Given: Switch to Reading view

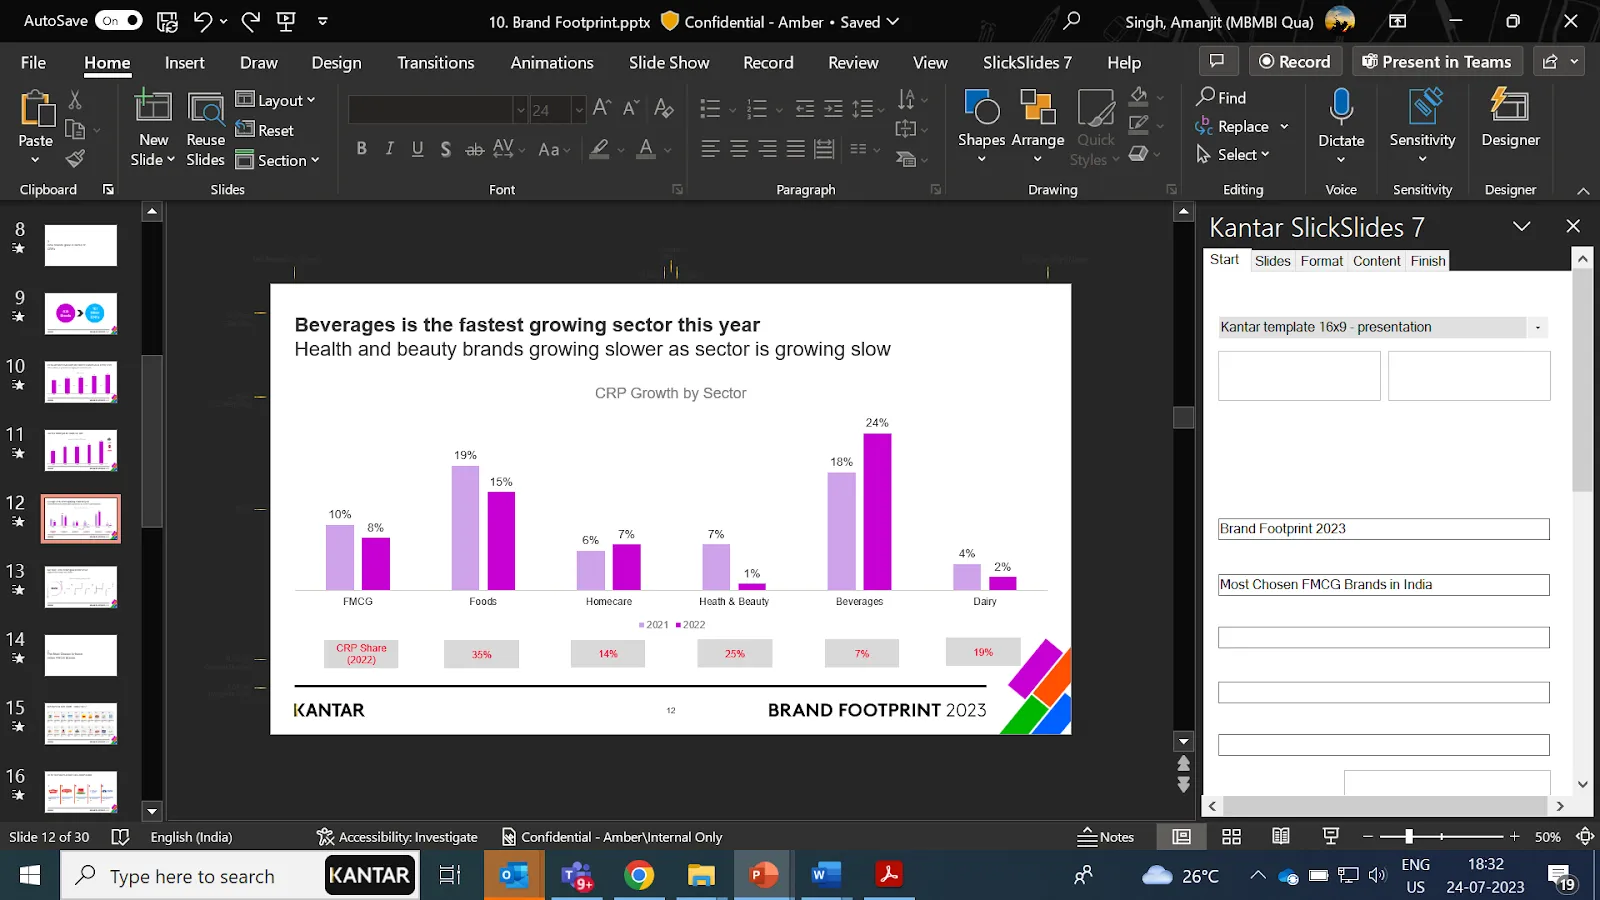Looking at the screenshot, I should (1281, 837).
